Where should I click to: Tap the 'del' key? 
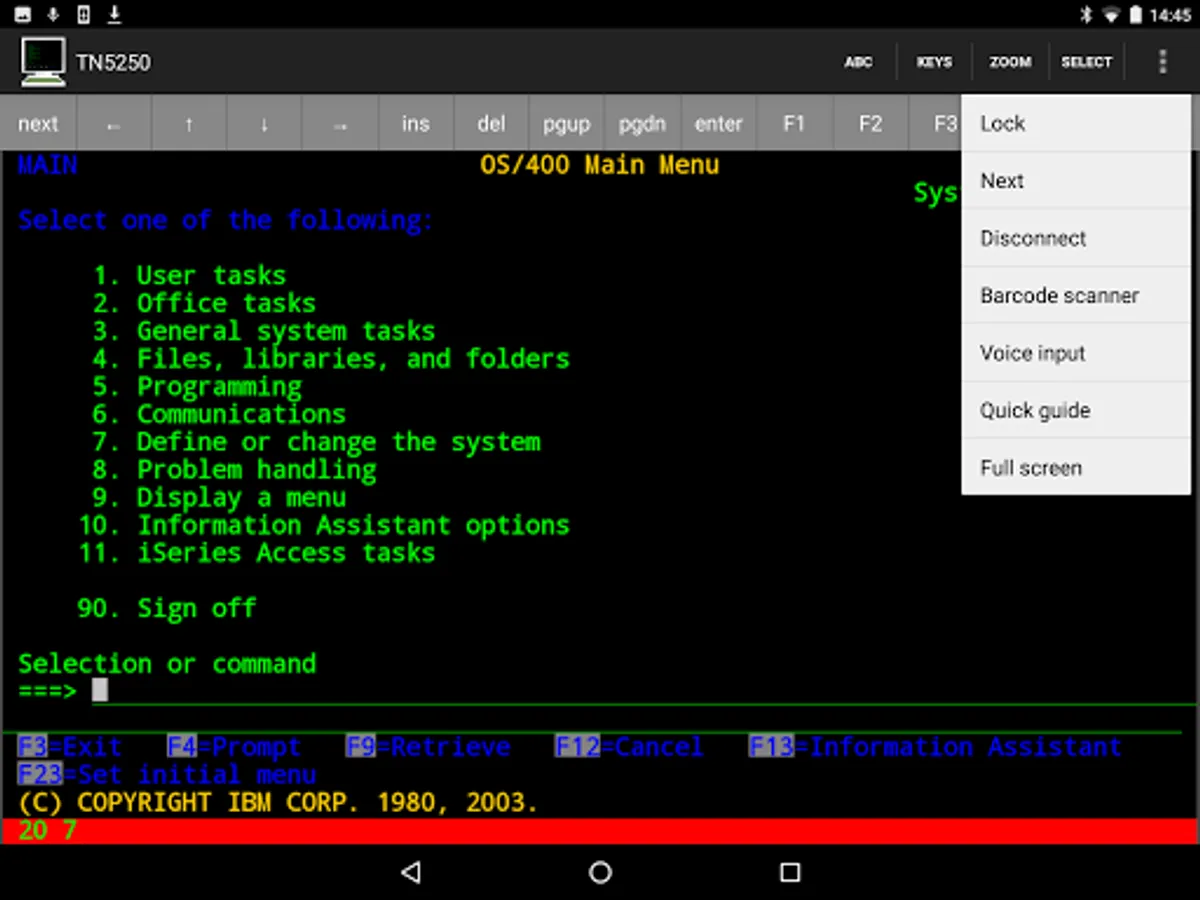(x=491, y=124)
